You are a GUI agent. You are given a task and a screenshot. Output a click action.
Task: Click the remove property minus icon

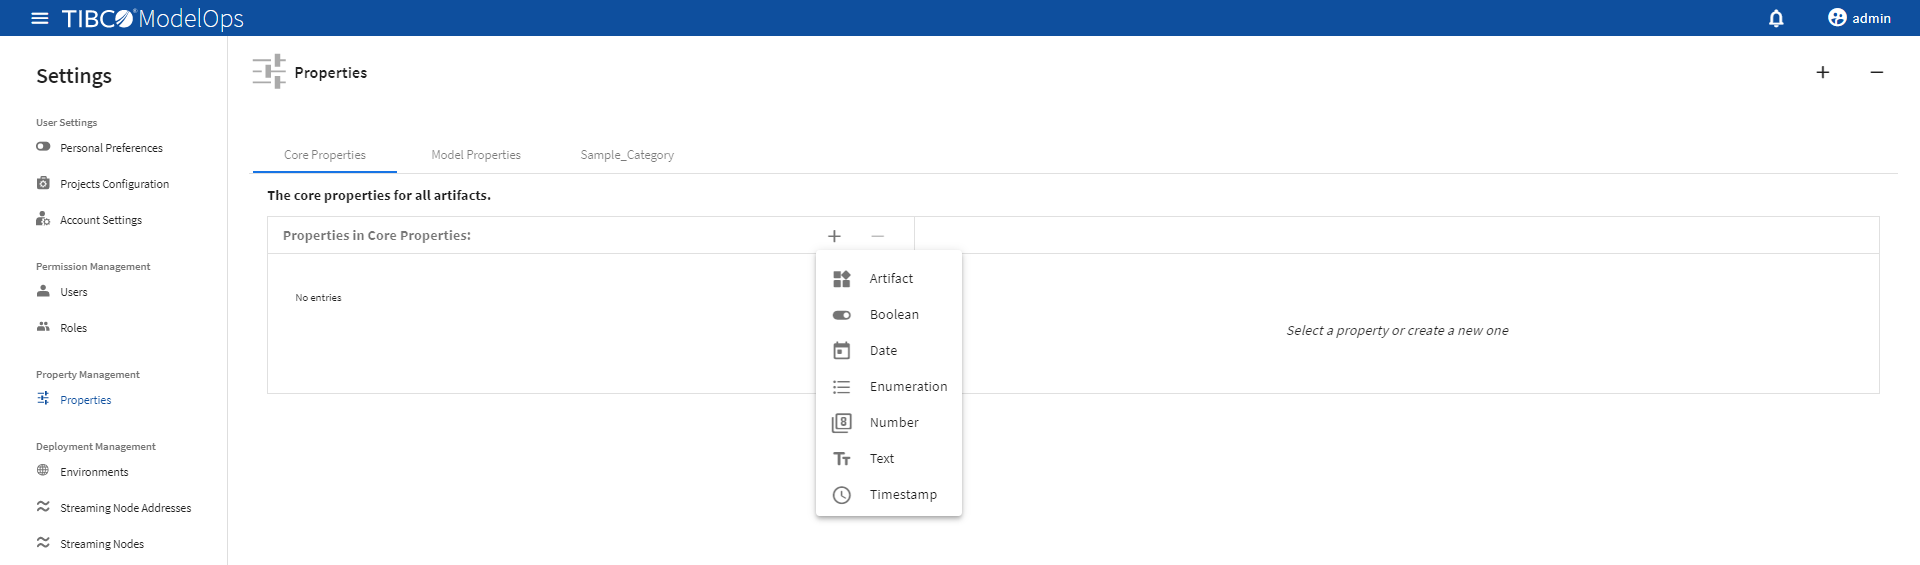click(878, 236)
